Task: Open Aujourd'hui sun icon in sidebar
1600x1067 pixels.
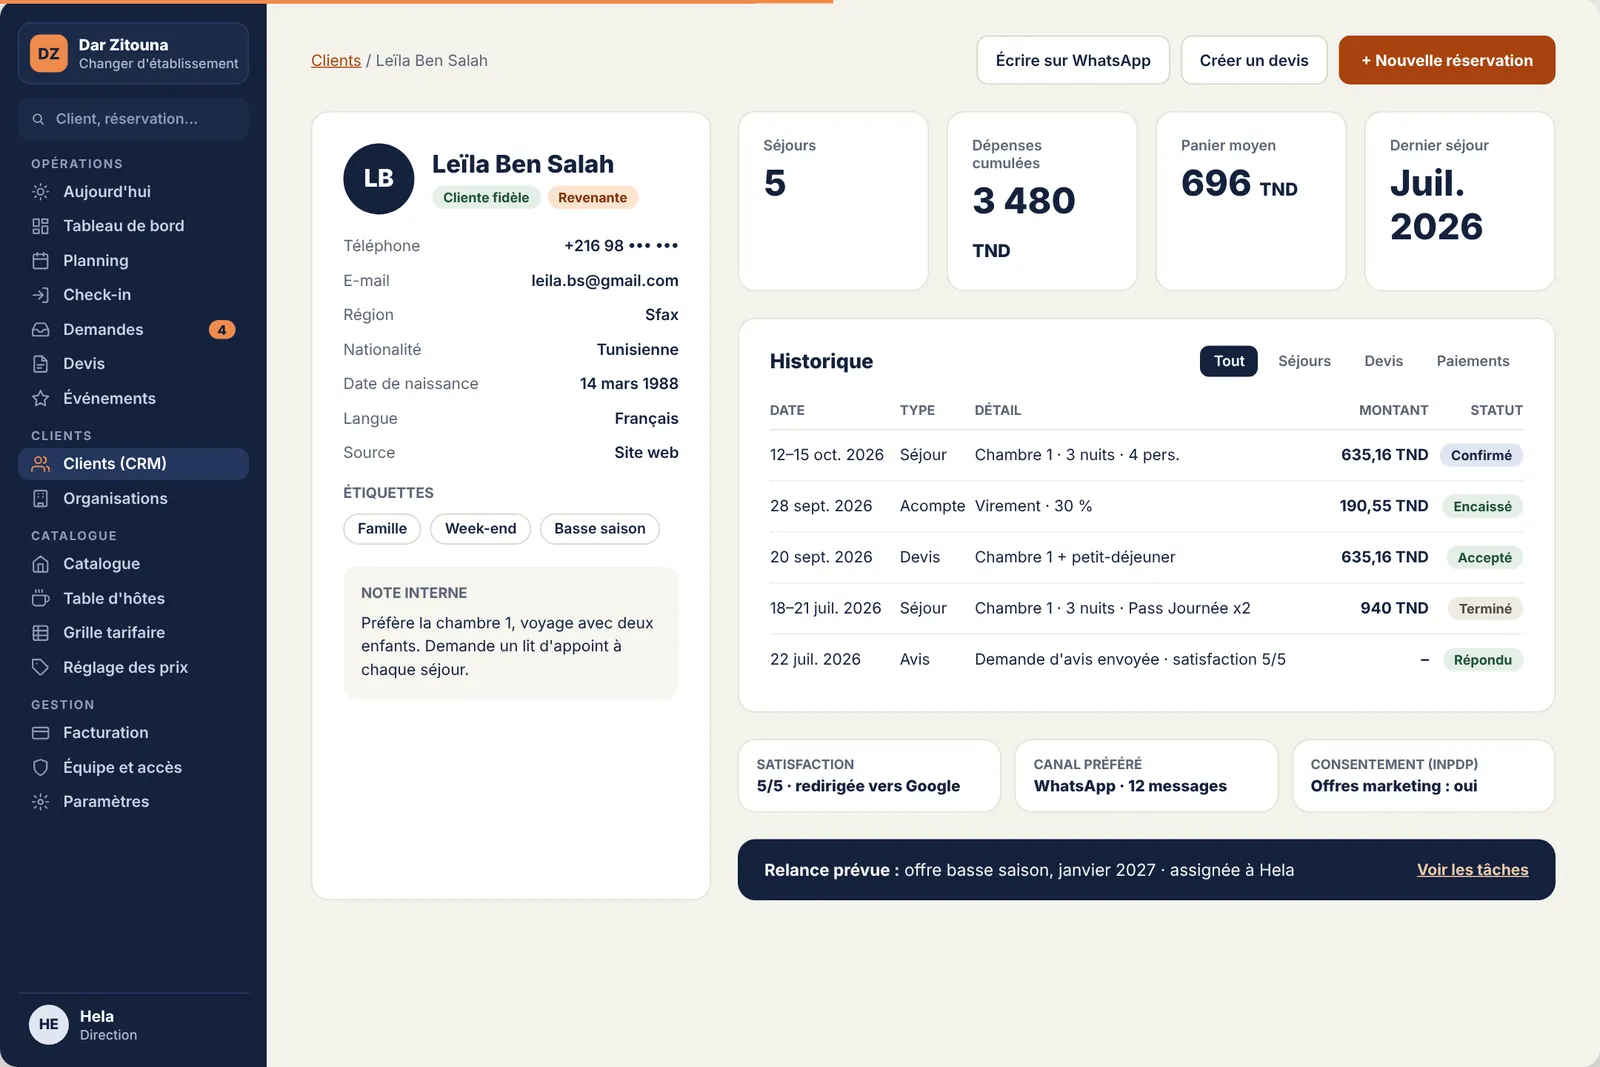Action: 40,191
